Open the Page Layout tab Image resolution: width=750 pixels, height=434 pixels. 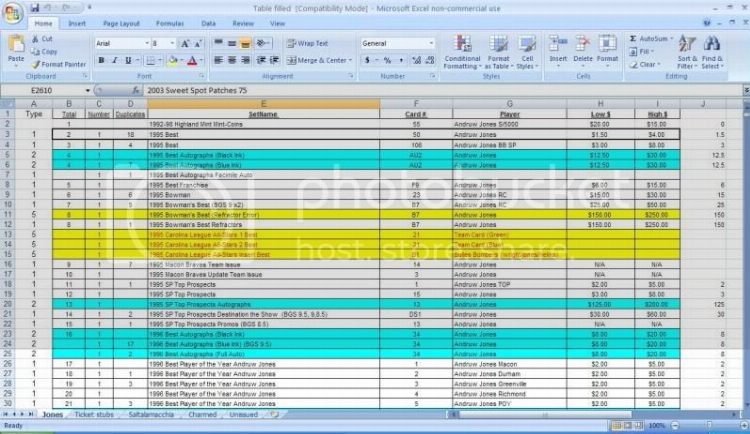pyautogui.click(x=121, y=23)
